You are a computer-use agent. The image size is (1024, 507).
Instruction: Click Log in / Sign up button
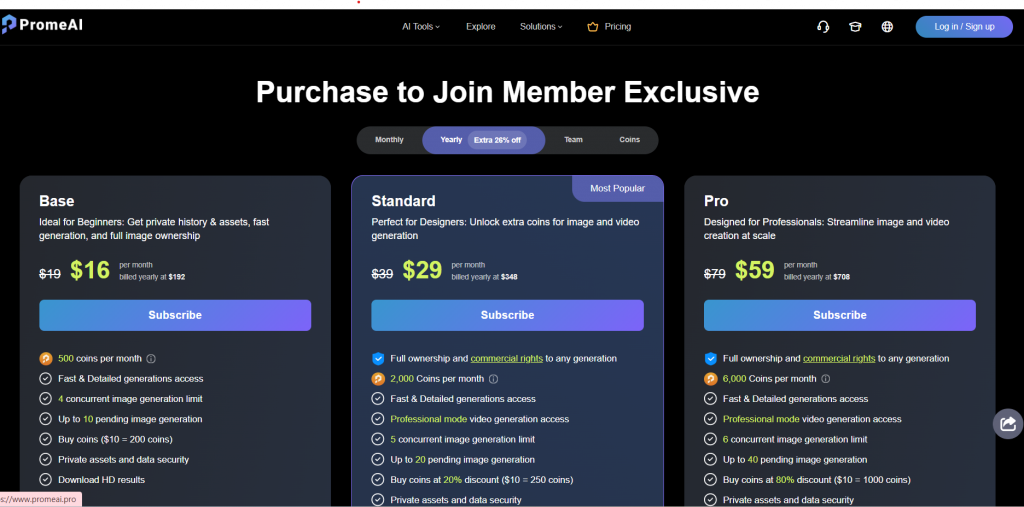tap(964, 27)
